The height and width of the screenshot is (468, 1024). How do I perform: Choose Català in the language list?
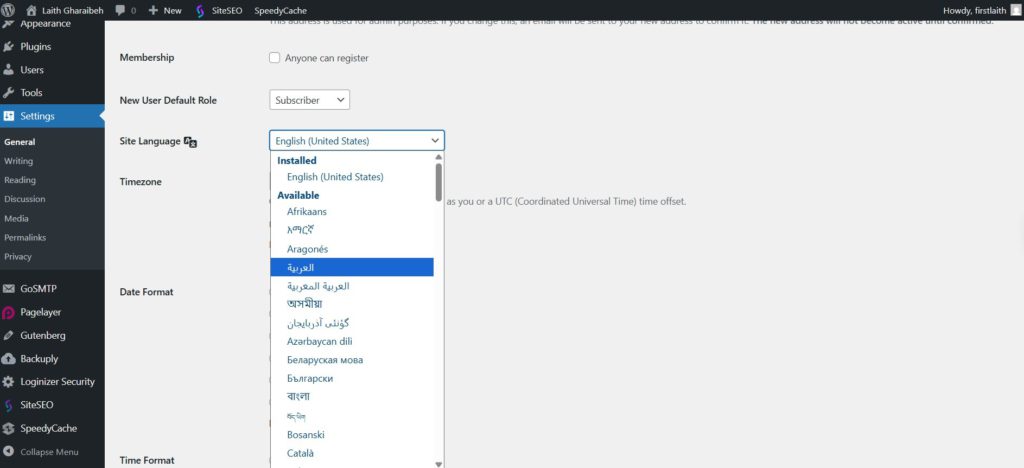coord(300,453)
